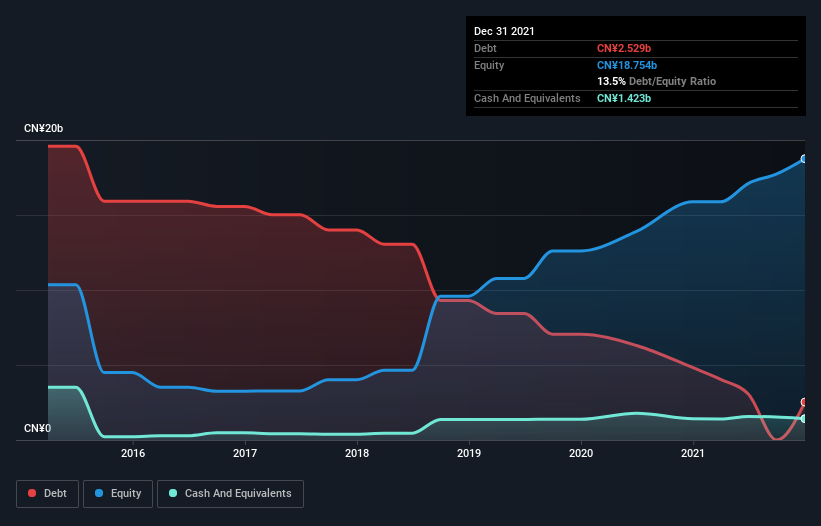The height and width of the screenshot is (526, 821).
Task: Click the CN¥20b y-axis label
Action: pyautogui.click(x=43, y=128)
